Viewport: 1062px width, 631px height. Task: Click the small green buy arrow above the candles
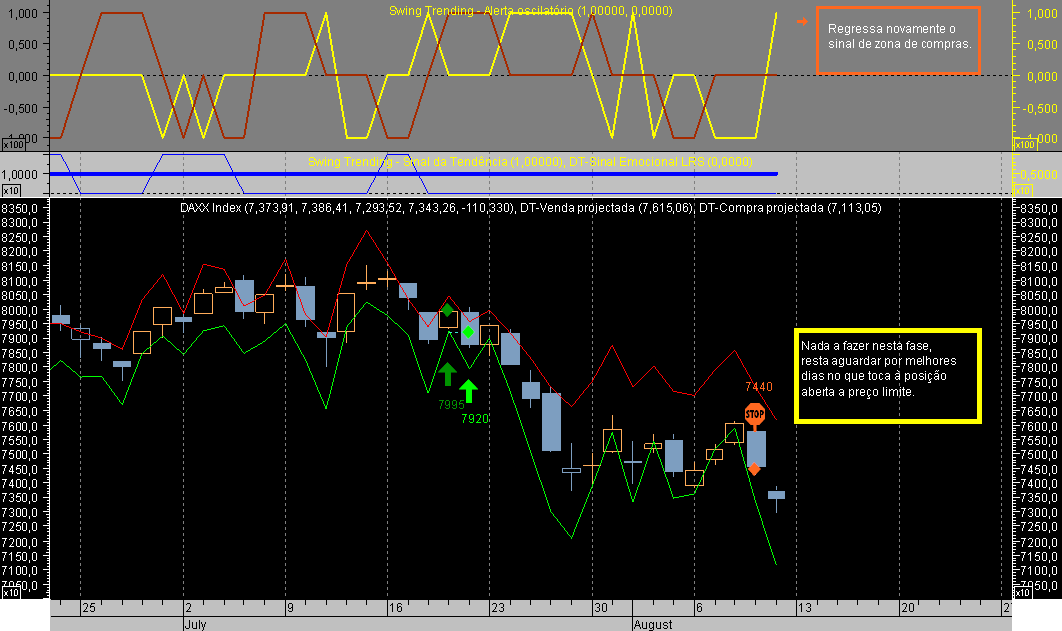[448, 311]
